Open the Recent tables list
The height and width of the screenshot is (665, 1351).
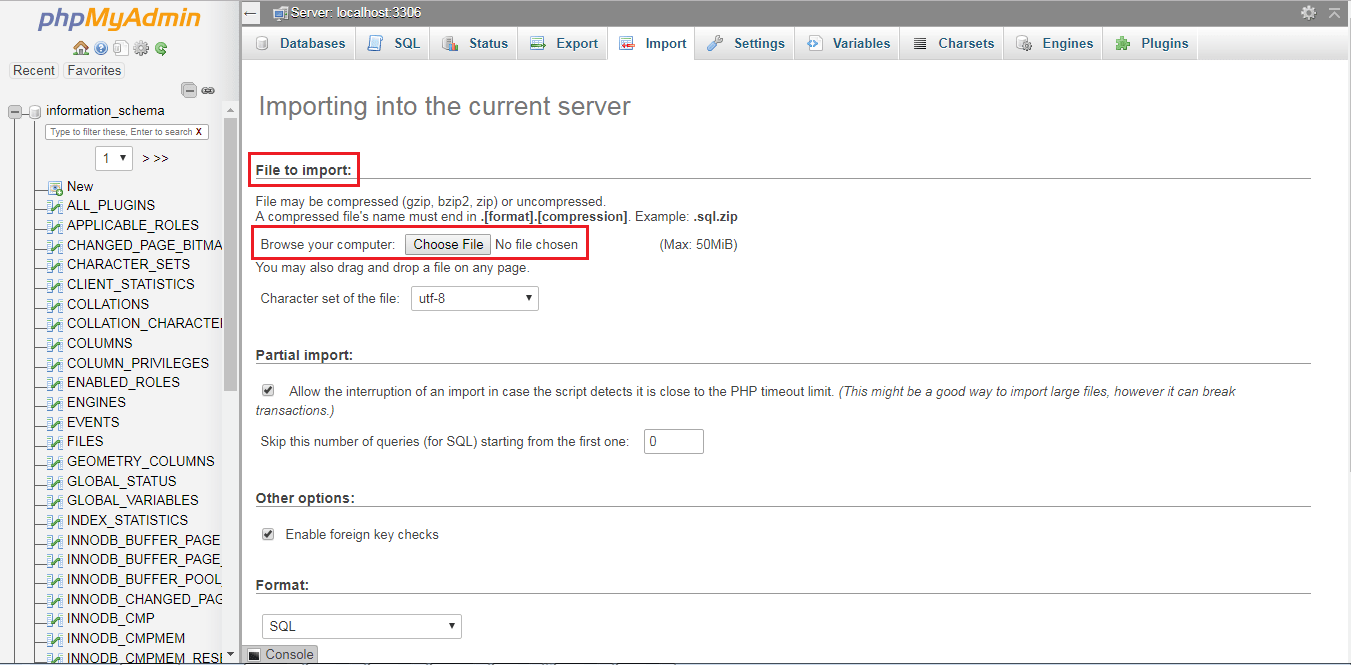click(x=34, y=70)
